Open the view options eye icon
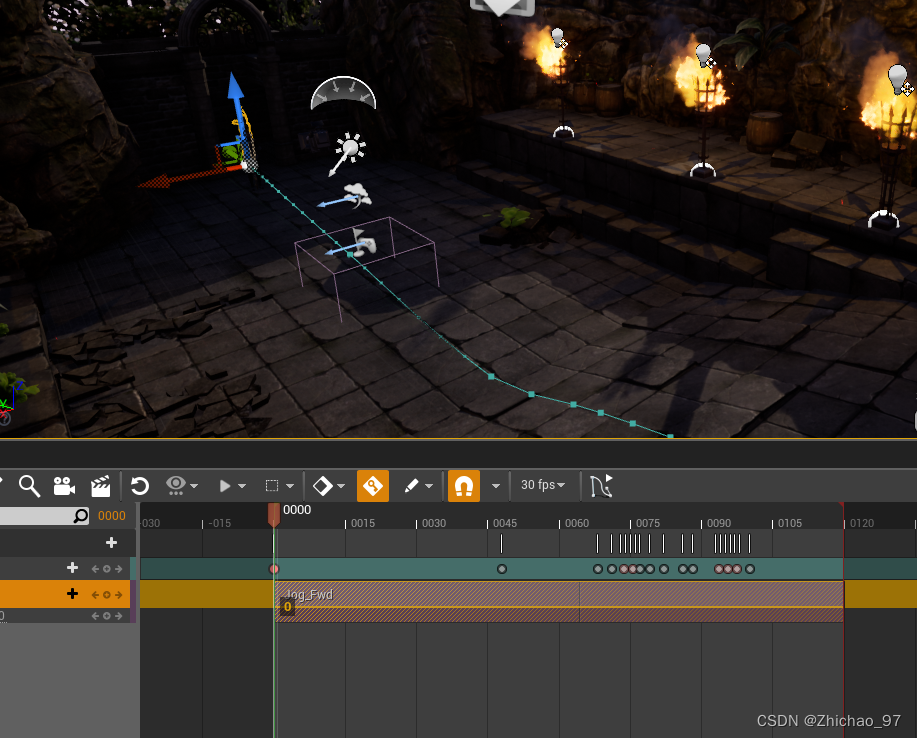 pos(175,485)
